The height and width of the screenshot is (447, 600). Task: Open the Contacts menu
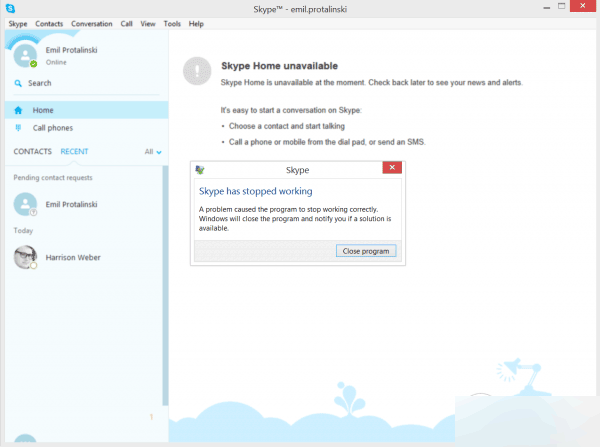(49, 24)
